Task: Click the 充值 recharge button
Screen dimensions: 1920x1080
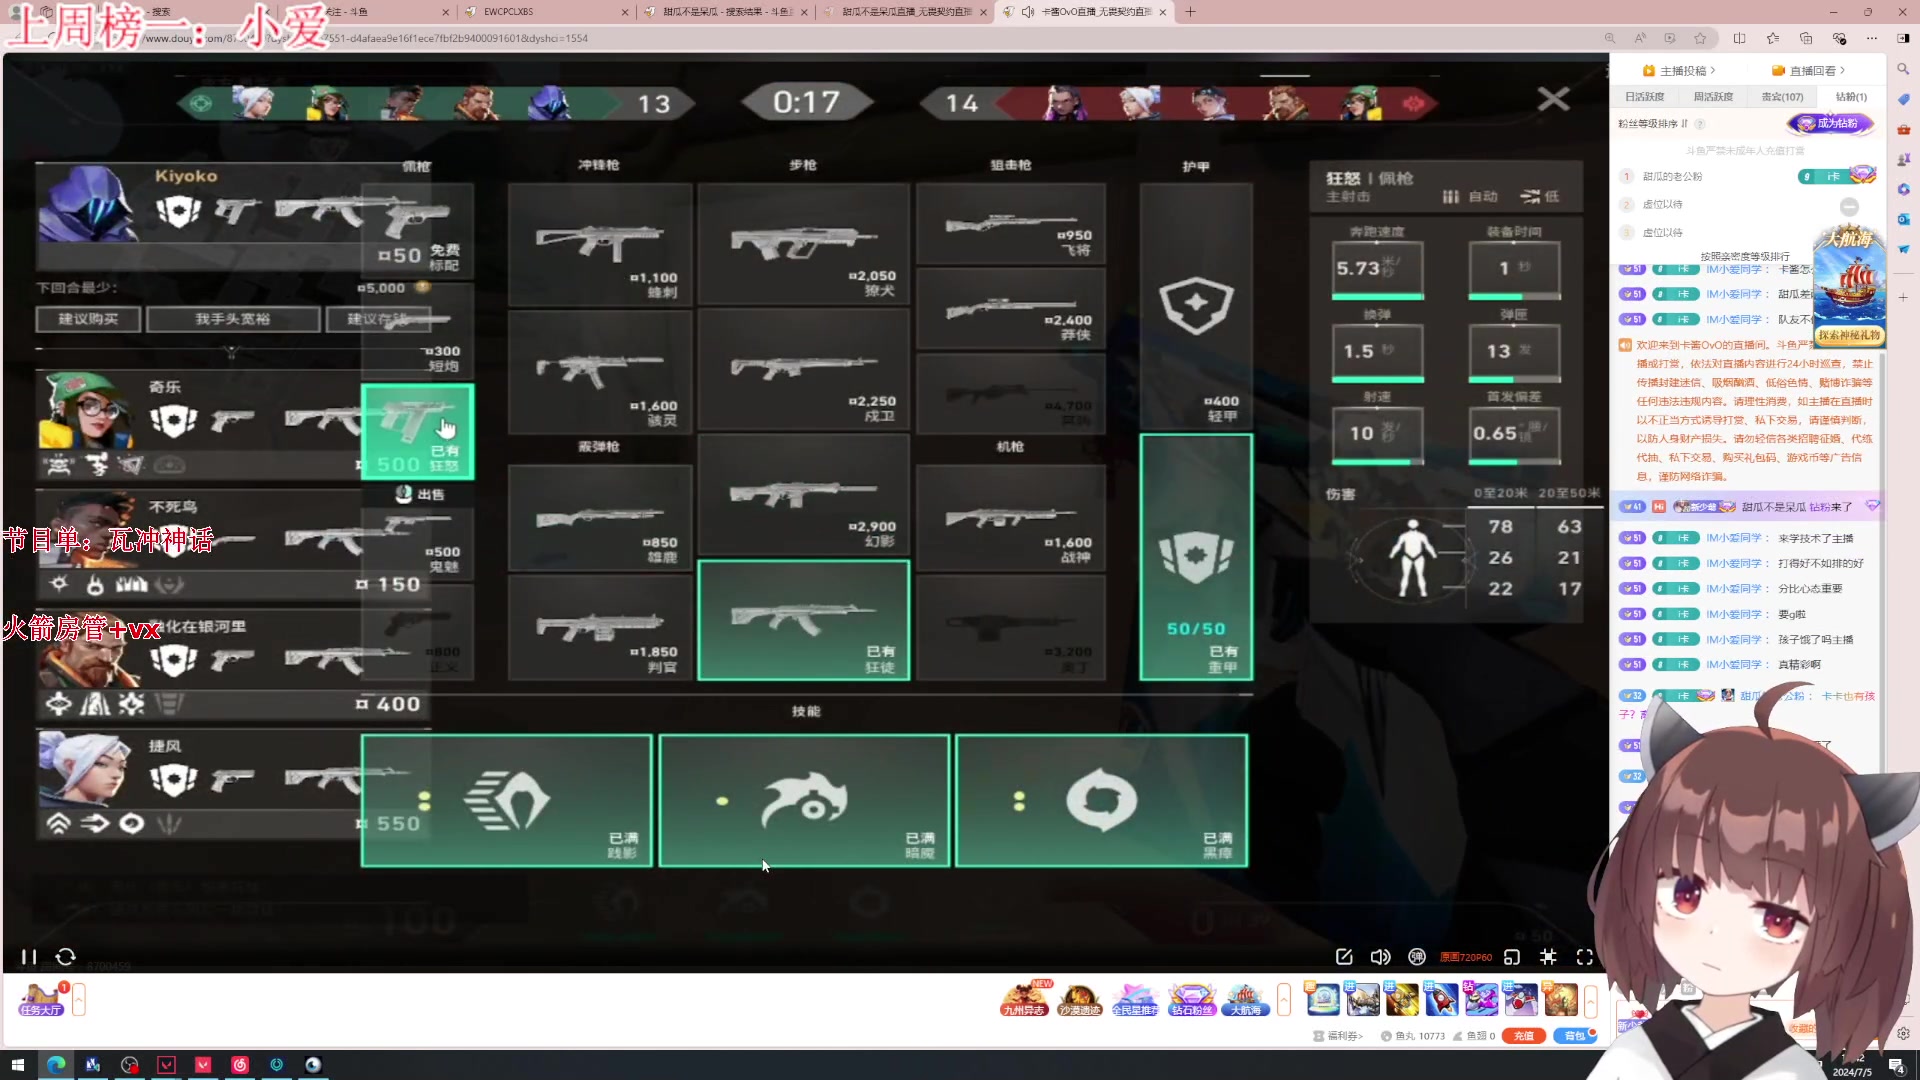Action: (x=1523, y=1036)
